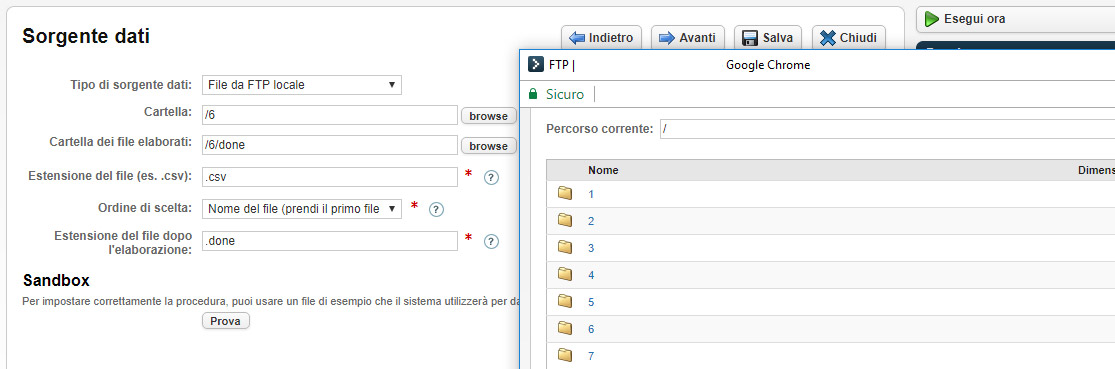Image resolution: width=1115 pixels, height=369 pixels.
Task: Run procedure with Esegui ora play icon
Action: (x=932, y=19)
